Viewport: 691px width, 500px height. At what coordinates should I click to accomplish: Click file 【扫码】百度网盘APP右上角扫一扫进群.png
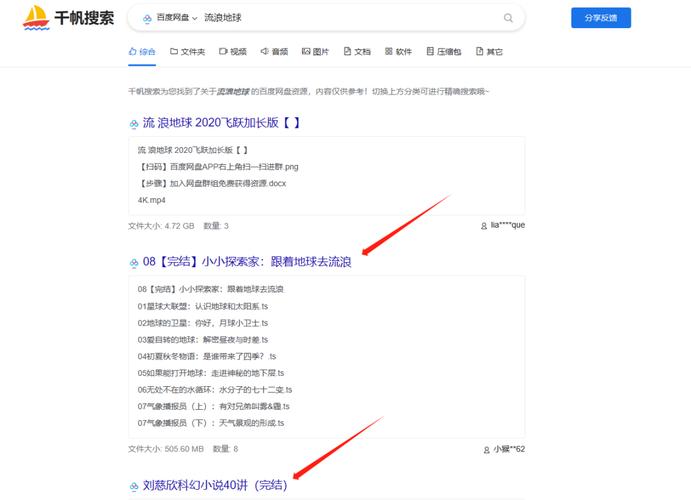pos(218,167)
